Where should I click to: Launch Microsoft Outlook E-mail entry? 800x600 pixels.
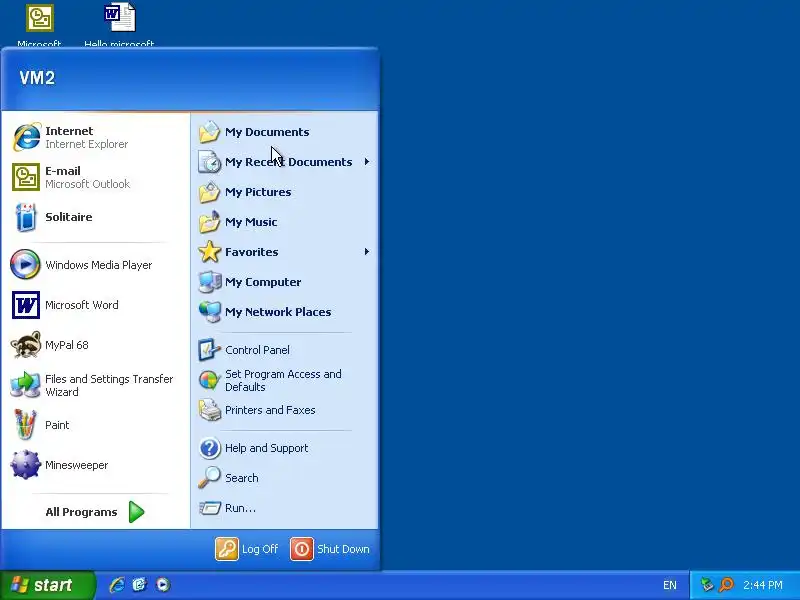tap(95, 177)
